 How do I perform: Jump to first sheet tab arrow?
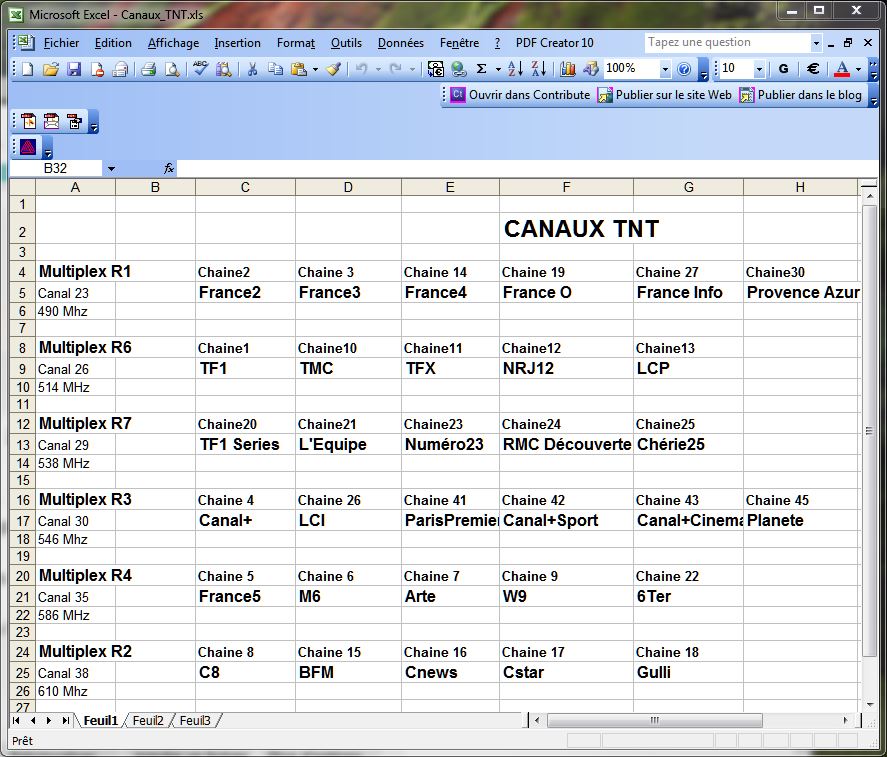click(x=16, y=720)
